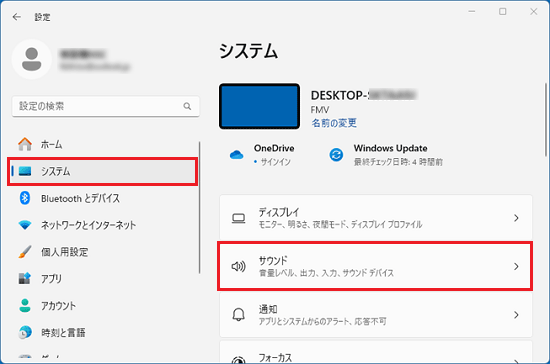Click the Bluetooth icon in sidebar
This screenshot has width=550, height=364.
pyautogui.click(x=25, y=198)
